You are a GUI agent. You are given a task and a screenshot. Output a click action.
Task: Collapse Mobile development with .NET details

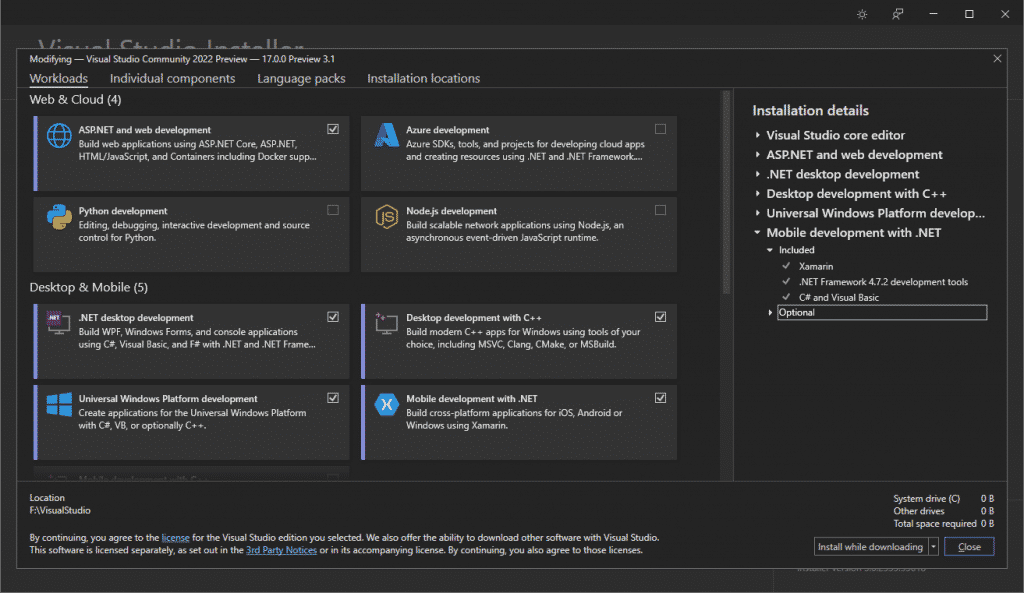pyautogui.click(x=758, y=232)
